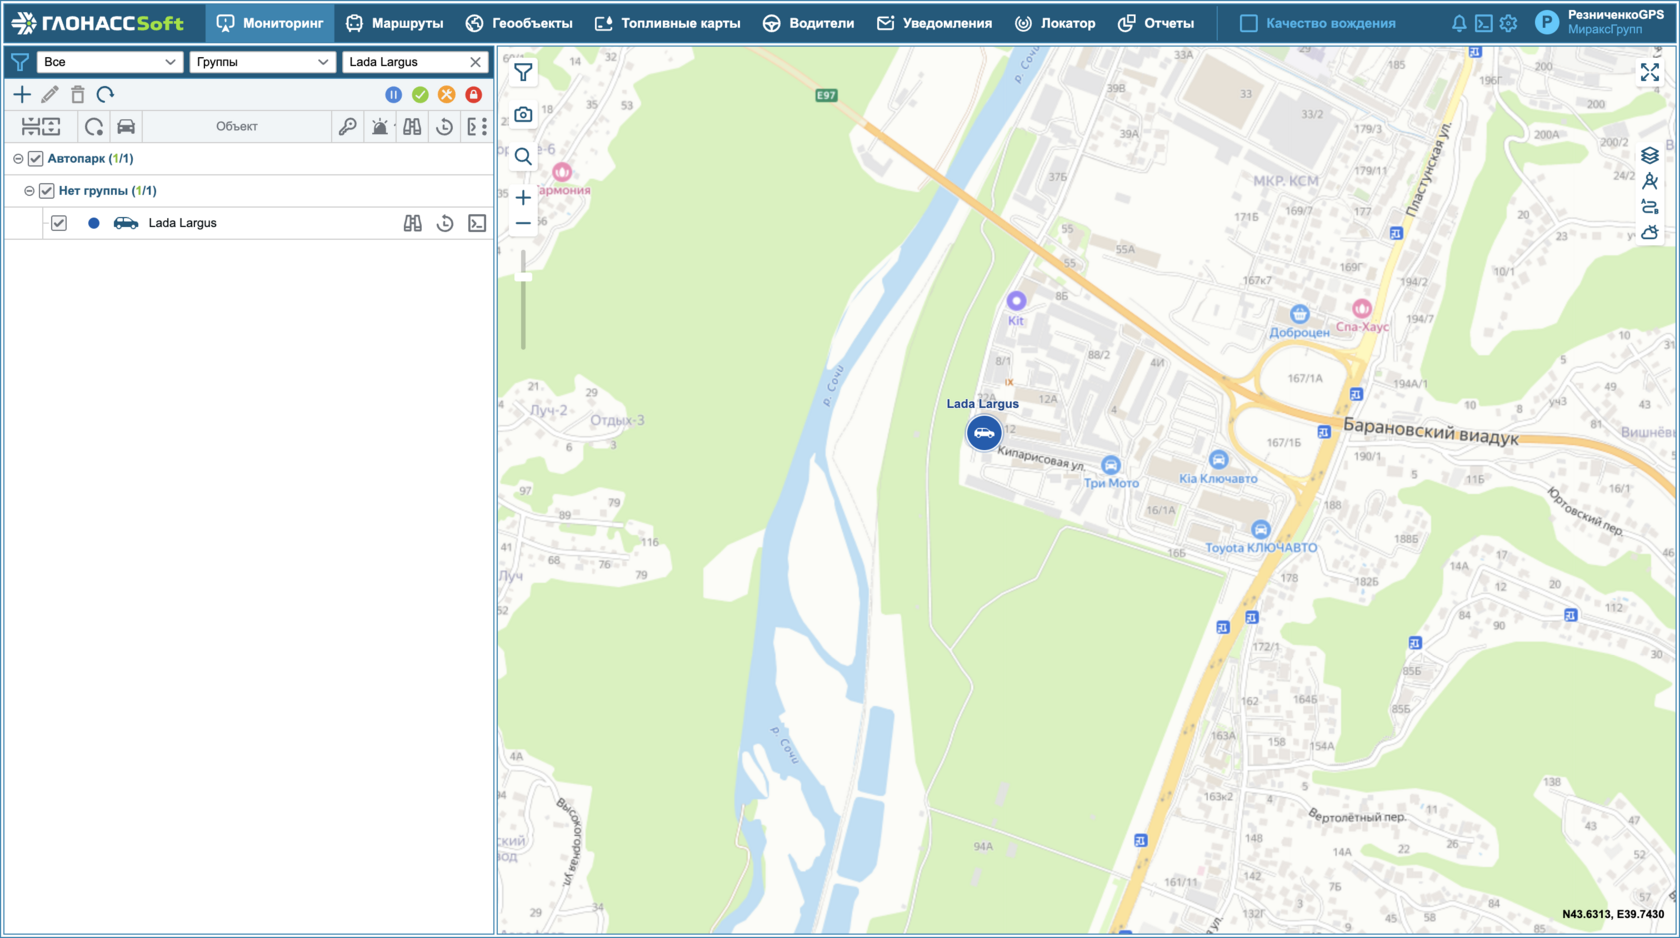
Task: Collapse all groups in object list
Action: 31,127
